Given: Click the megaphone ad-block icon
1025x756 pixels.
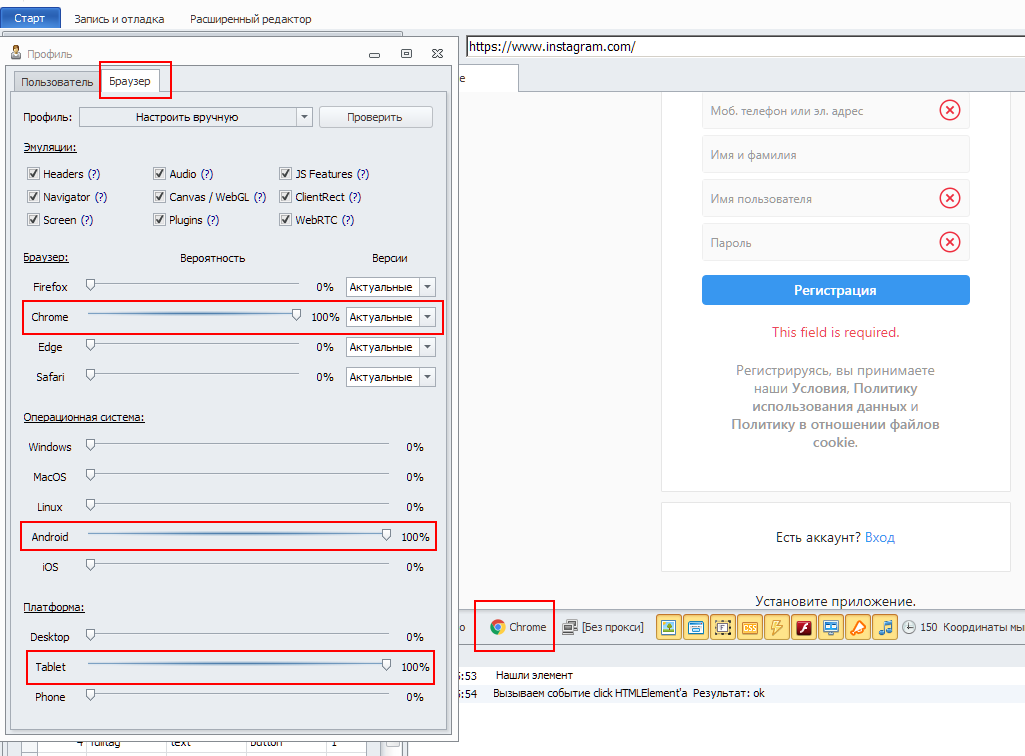Looking at the screenshot, I should click(858, 627).
